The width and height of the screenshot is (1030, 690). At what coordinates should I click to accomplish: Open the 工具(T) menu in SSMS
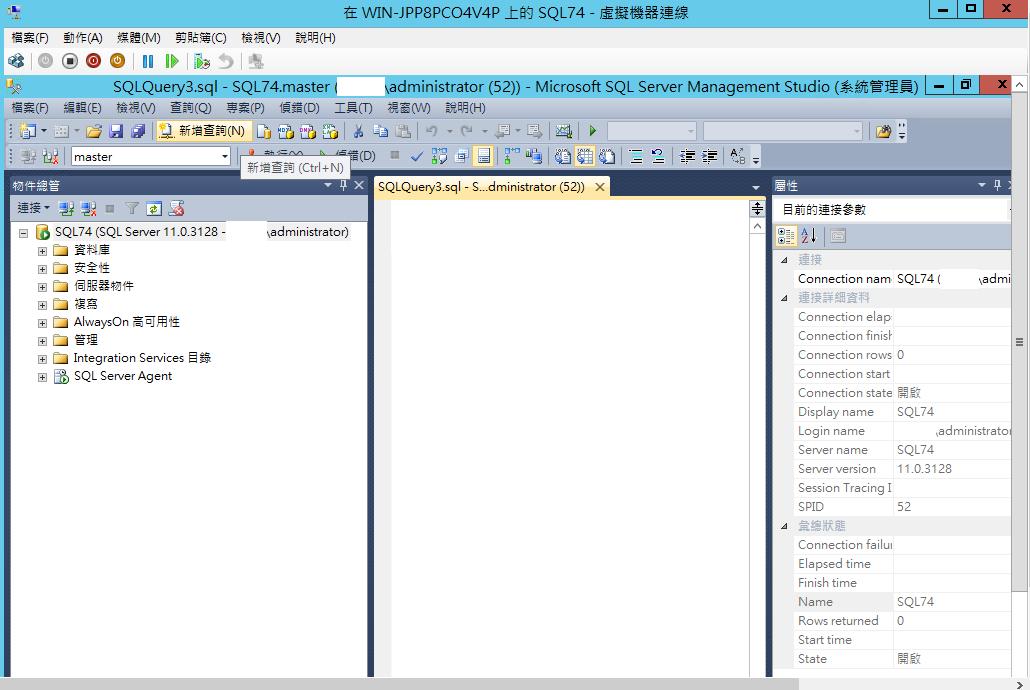[x=353, y=108]
